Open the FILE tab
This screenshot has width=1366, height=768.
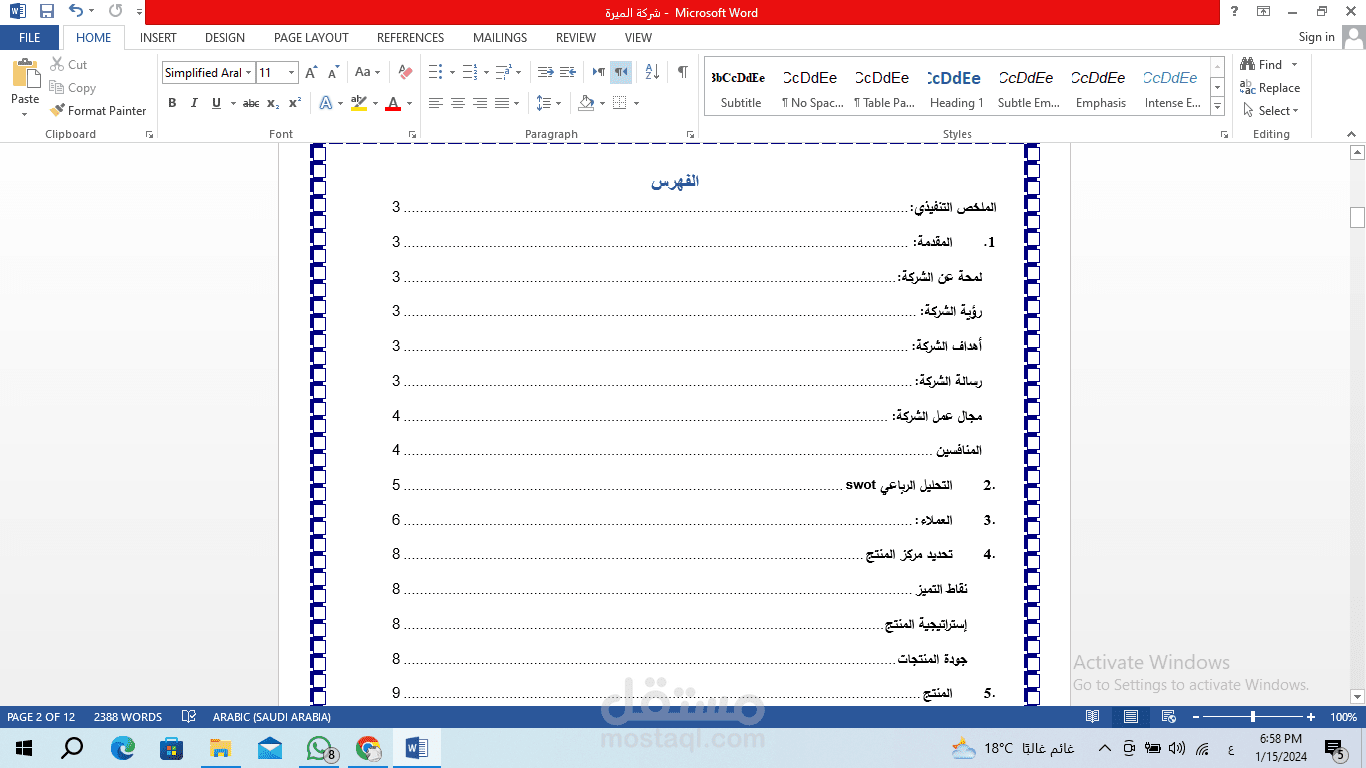(30, 38)
